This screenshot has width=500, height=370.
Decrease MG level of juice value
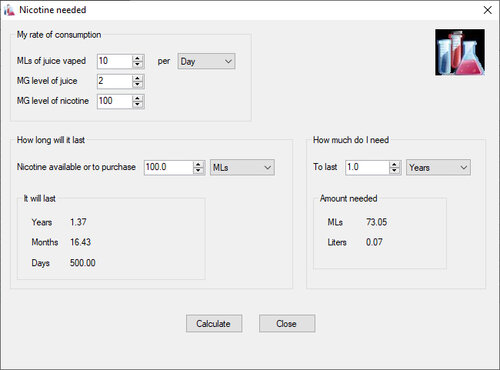coord(137,85)
